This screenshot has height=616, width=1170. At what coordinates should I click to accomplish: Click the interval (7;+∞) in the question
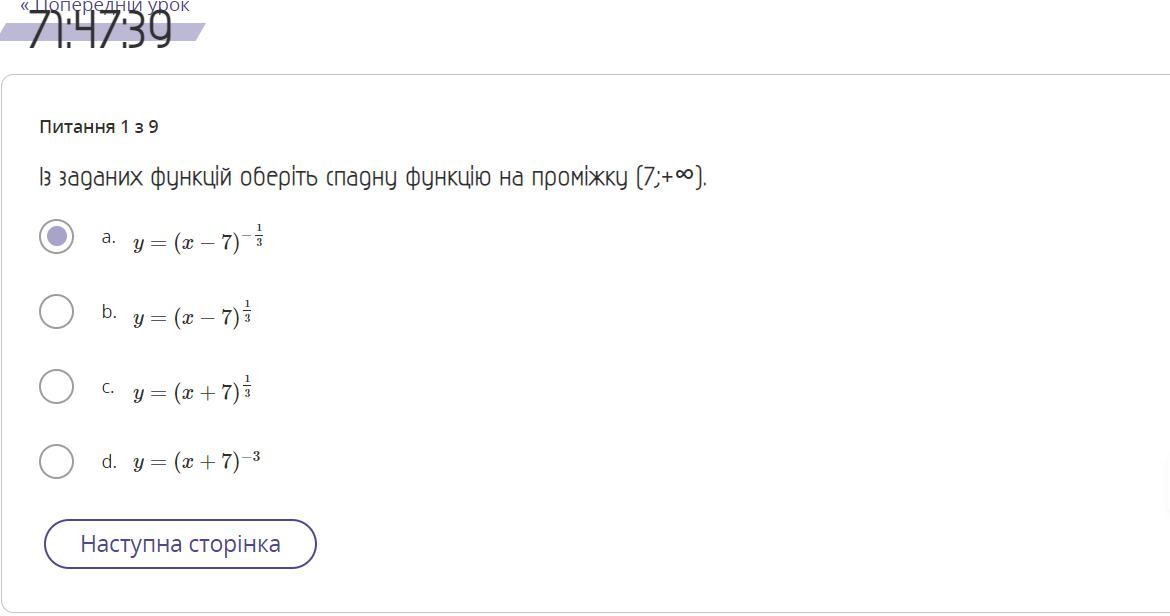[671, 178]
